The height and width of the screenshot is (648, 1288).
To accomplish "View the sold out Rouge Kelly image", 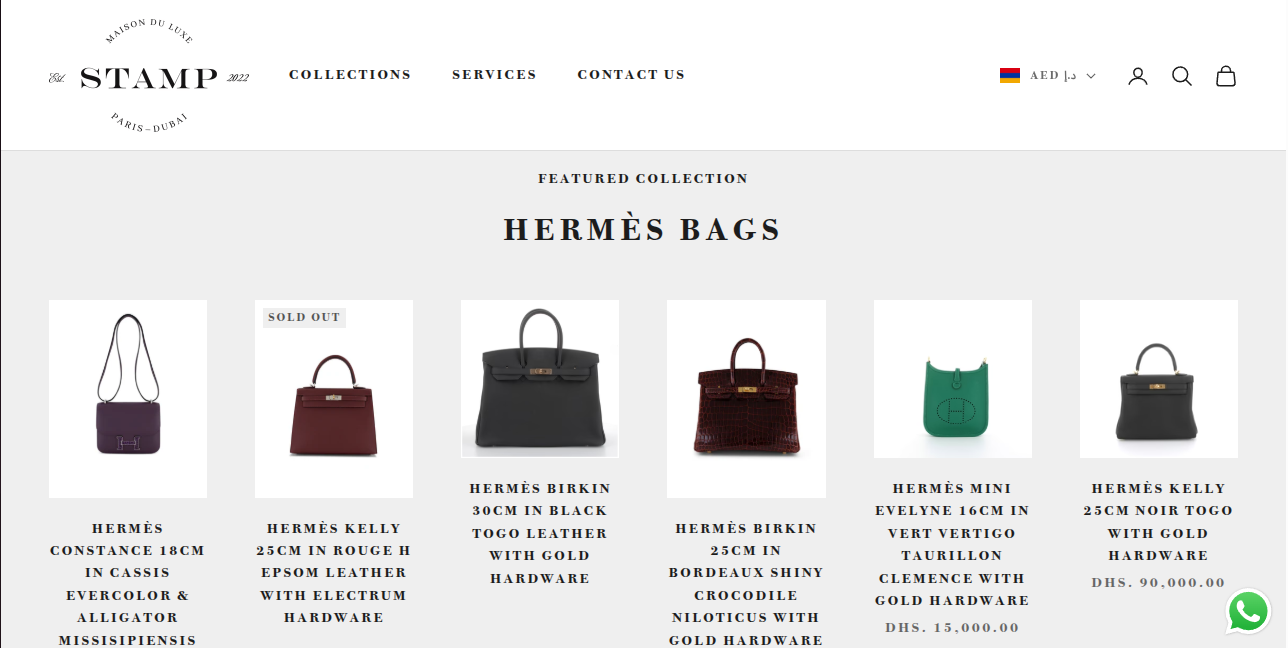I will point(334,399).
